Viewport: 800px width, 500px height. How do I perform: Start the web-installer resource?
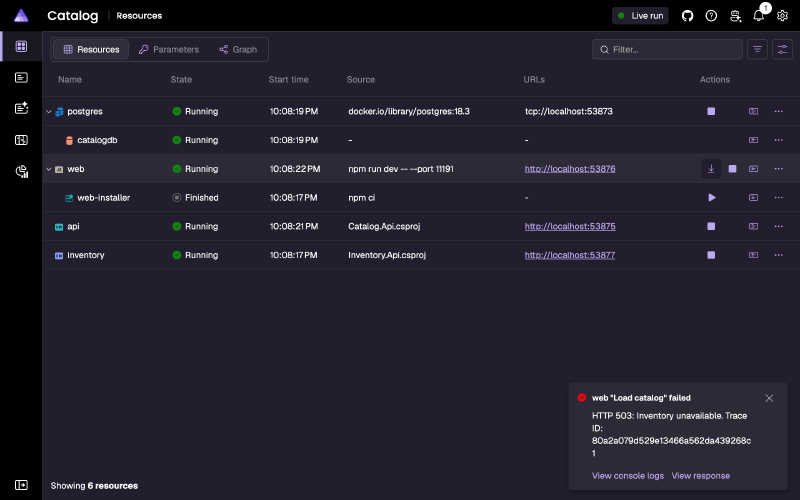712,197
